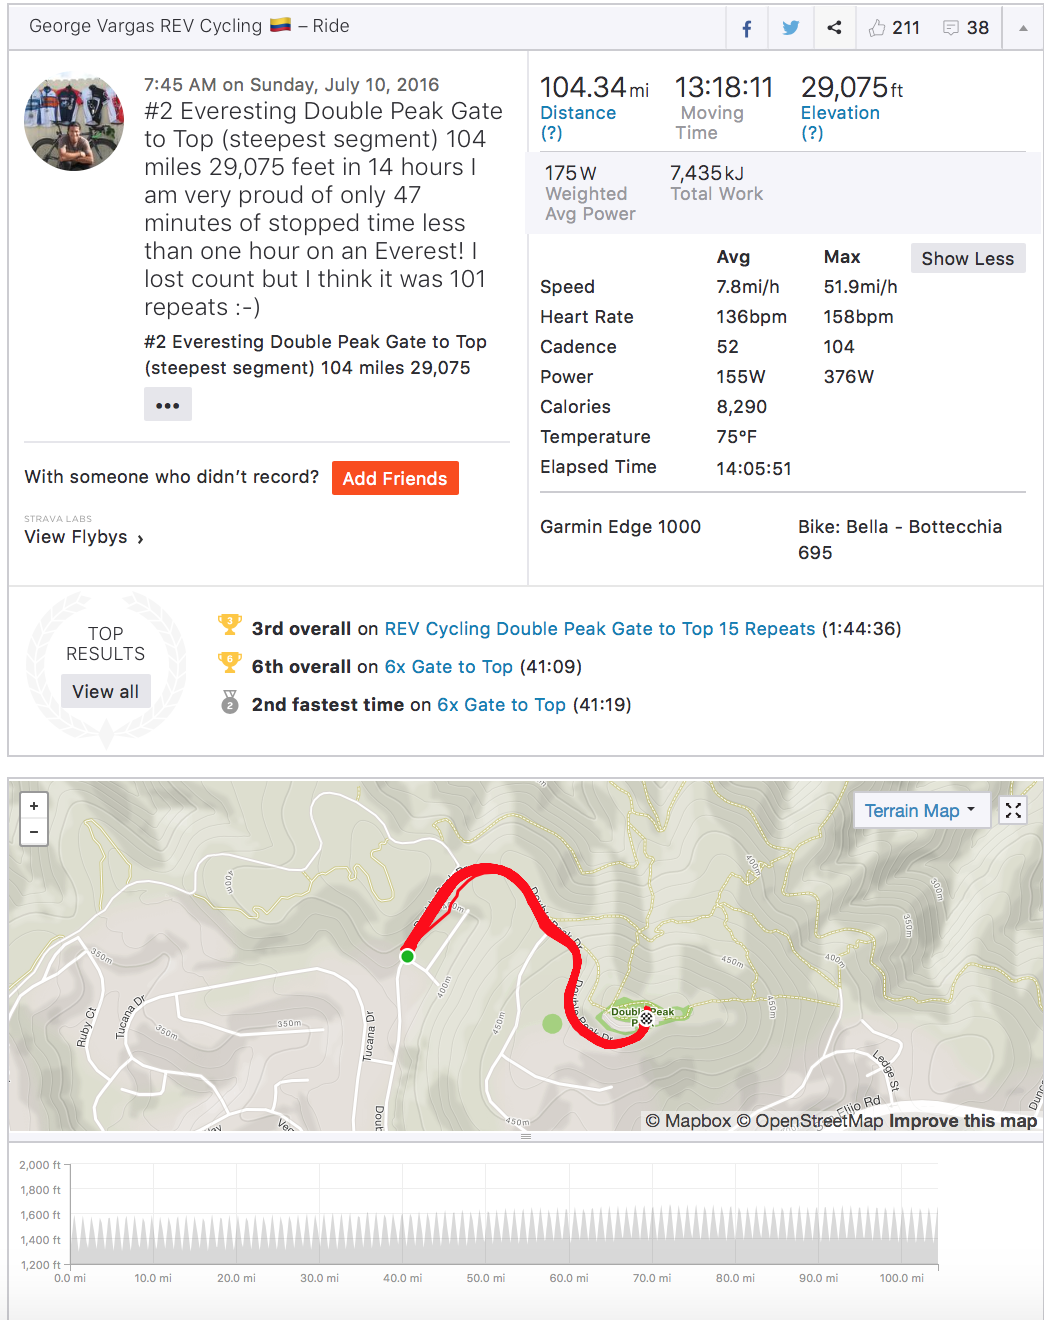Collapse stats with Show Less
This screenshot has height=1320, width=1044.
click(x=967, y=259)
